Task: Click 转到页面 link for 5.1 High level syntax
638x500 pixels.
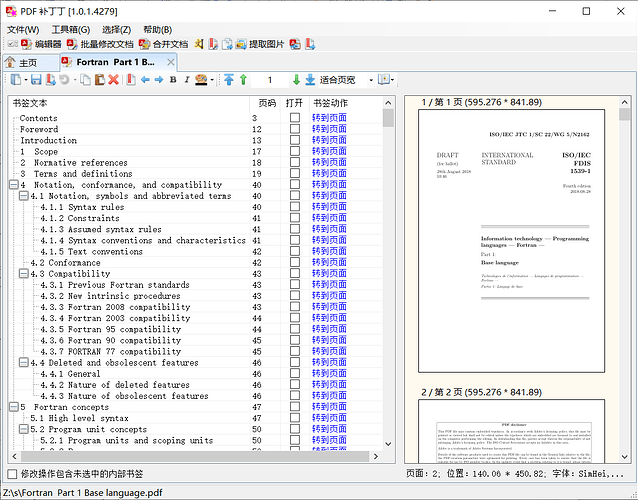Action: (x=329, y=418)
